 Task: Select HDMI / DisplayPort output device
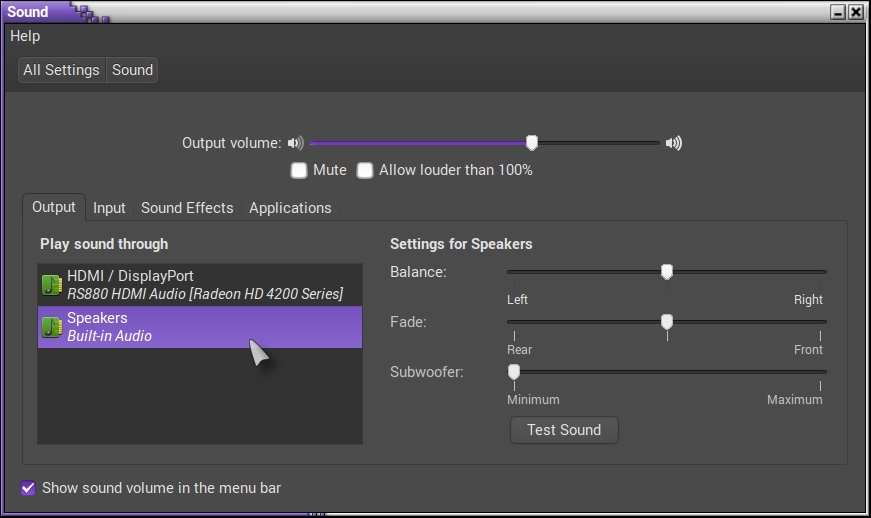click(x=200, y=285)
